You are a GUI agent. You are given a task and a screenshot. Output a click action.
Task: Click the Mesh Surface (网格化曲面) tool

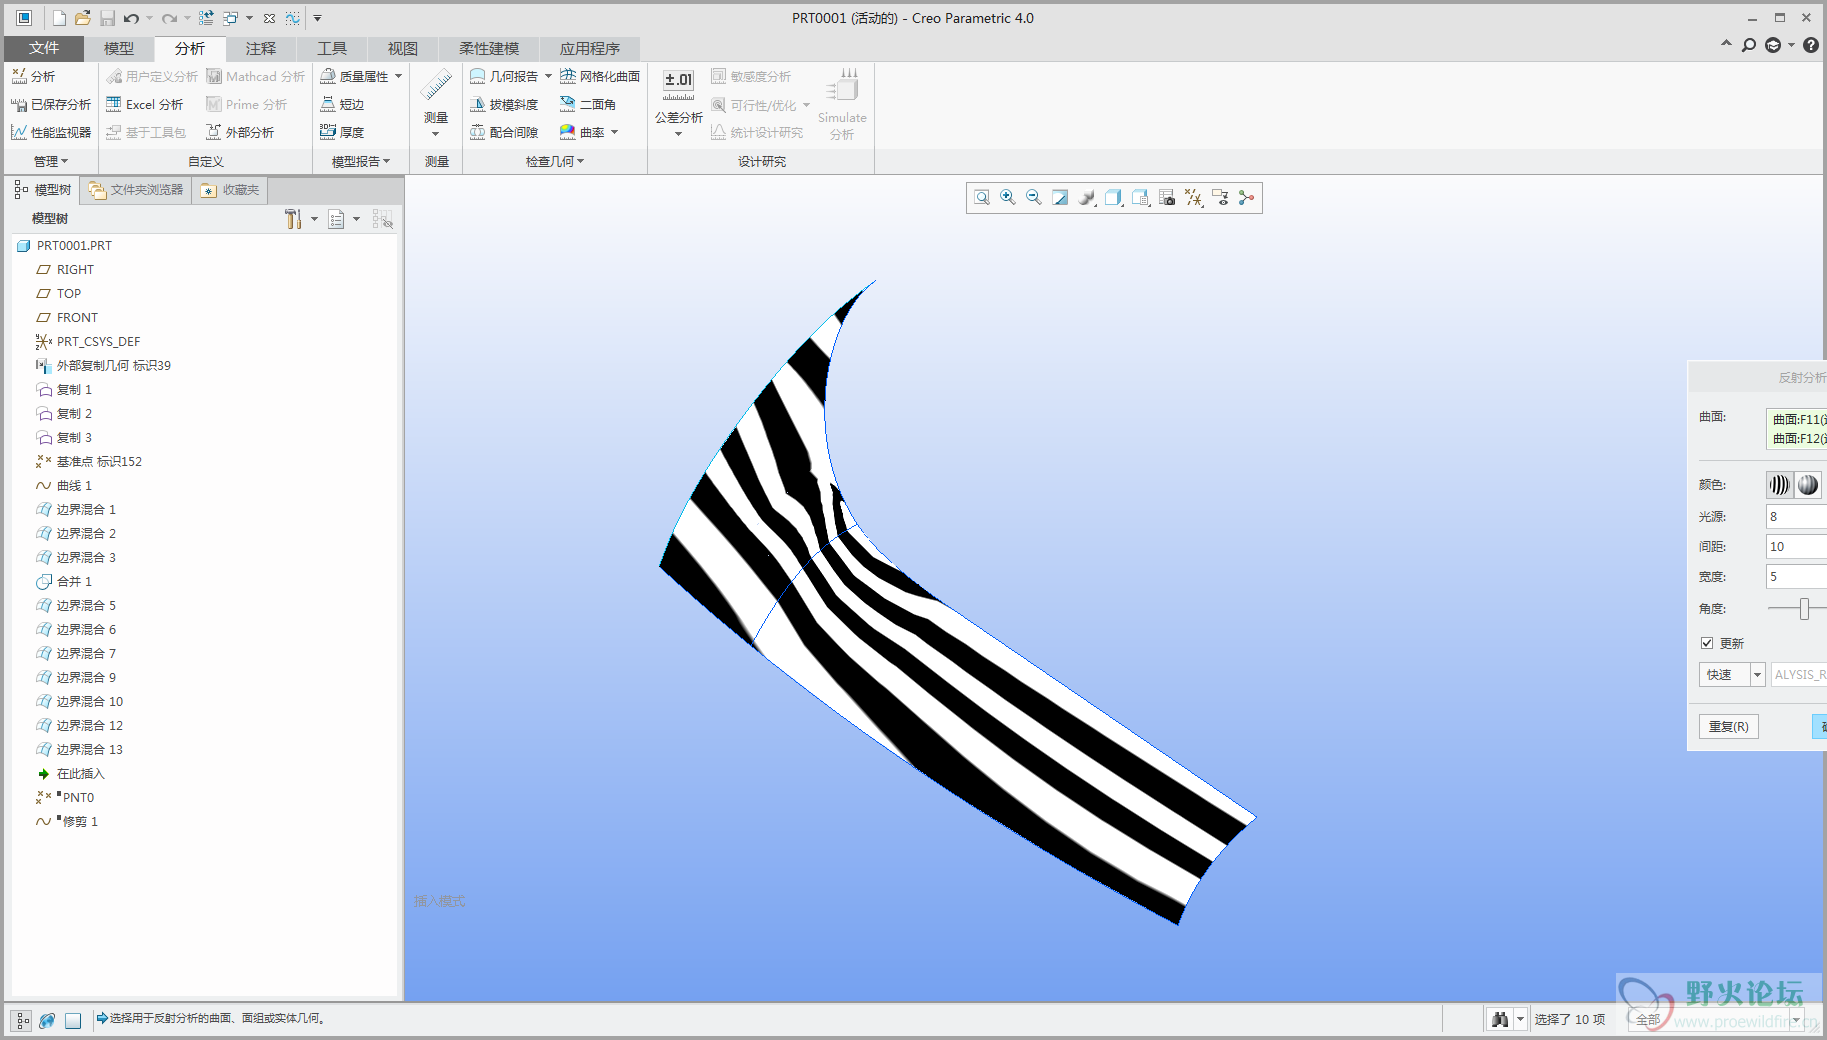600,76
